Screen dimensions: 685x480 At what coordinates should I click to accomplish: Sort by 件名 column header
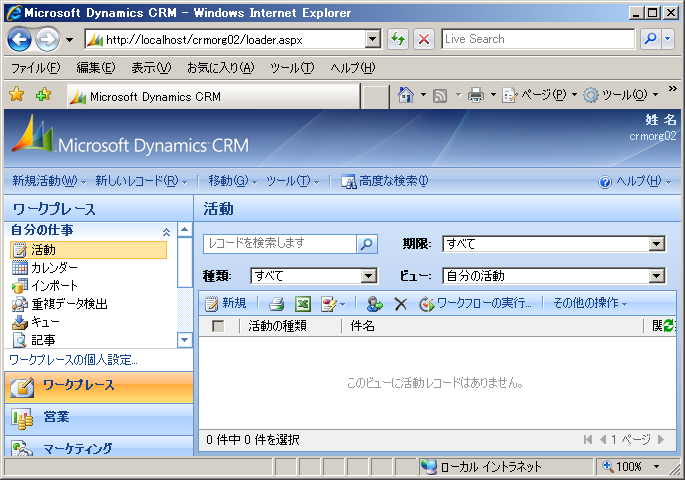[x=363, y=326]
